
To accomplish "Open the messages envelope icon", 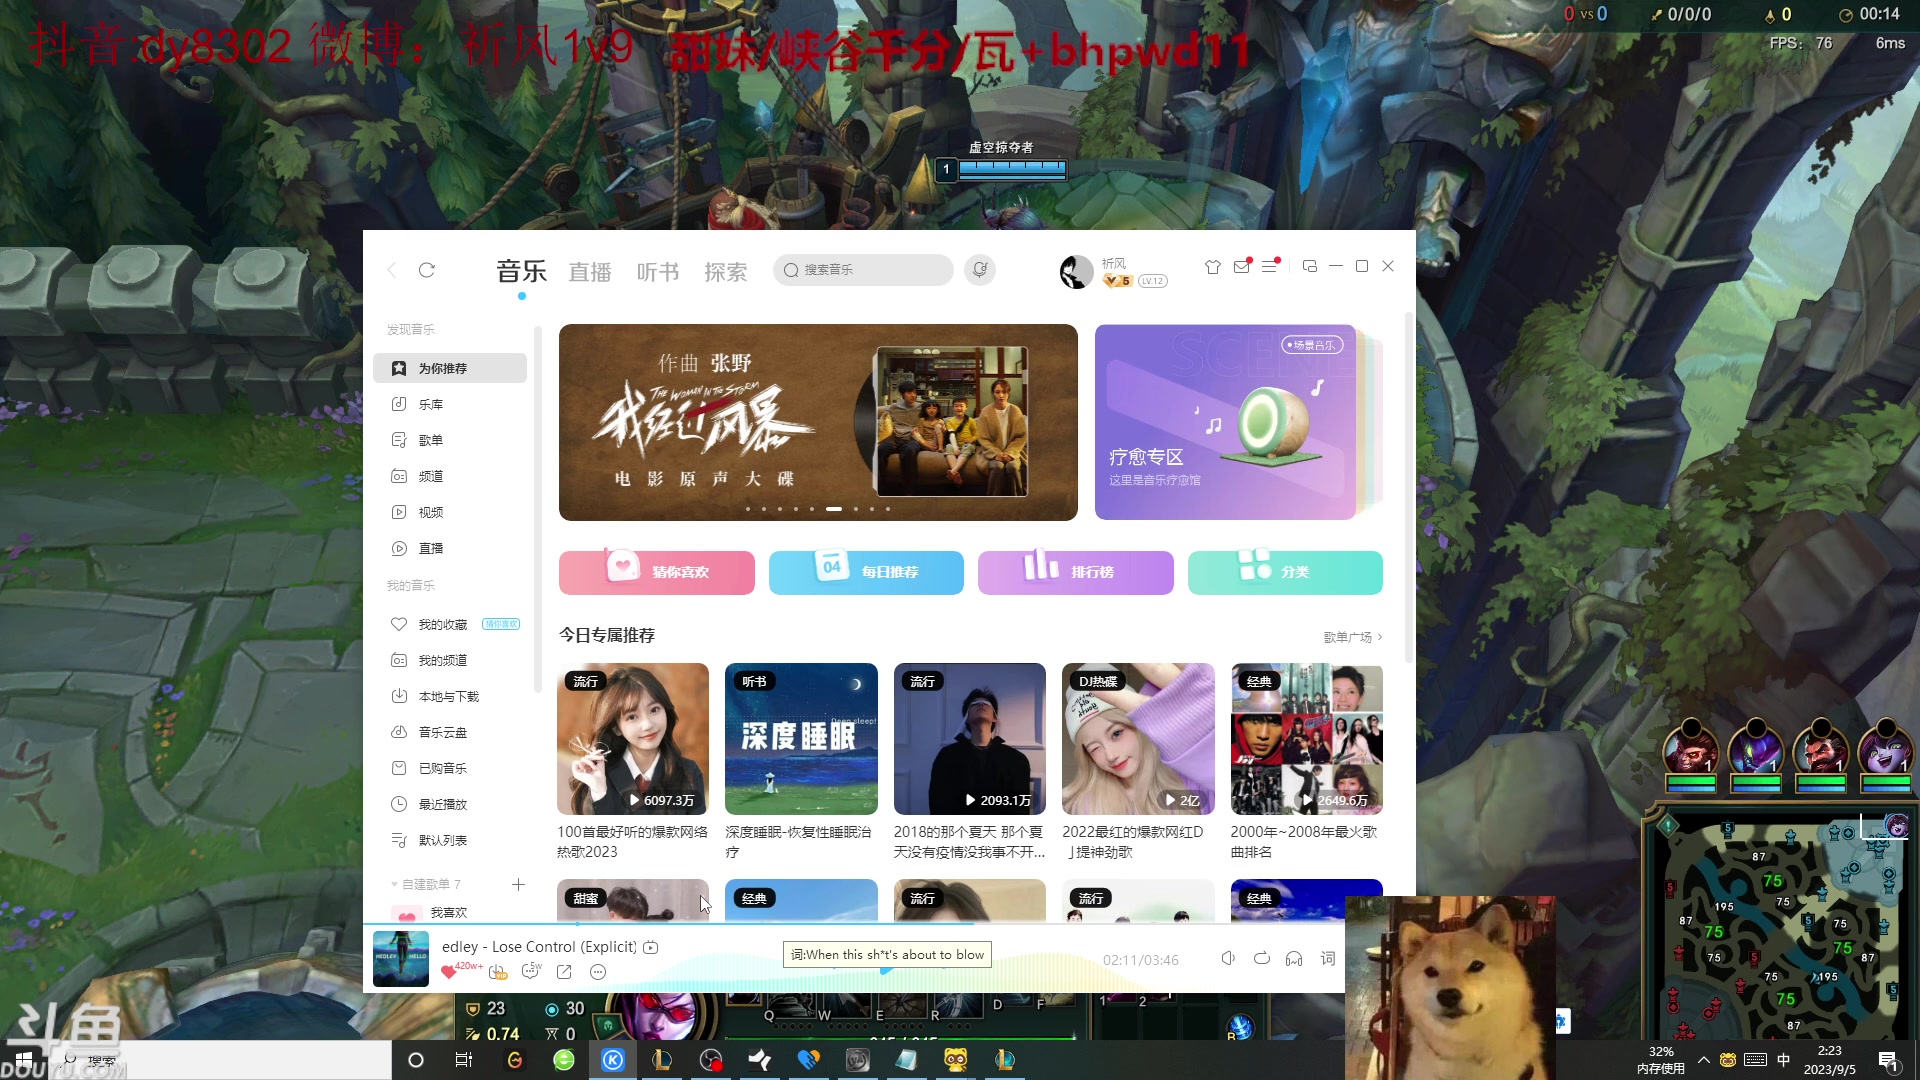I will [1241, 267].
